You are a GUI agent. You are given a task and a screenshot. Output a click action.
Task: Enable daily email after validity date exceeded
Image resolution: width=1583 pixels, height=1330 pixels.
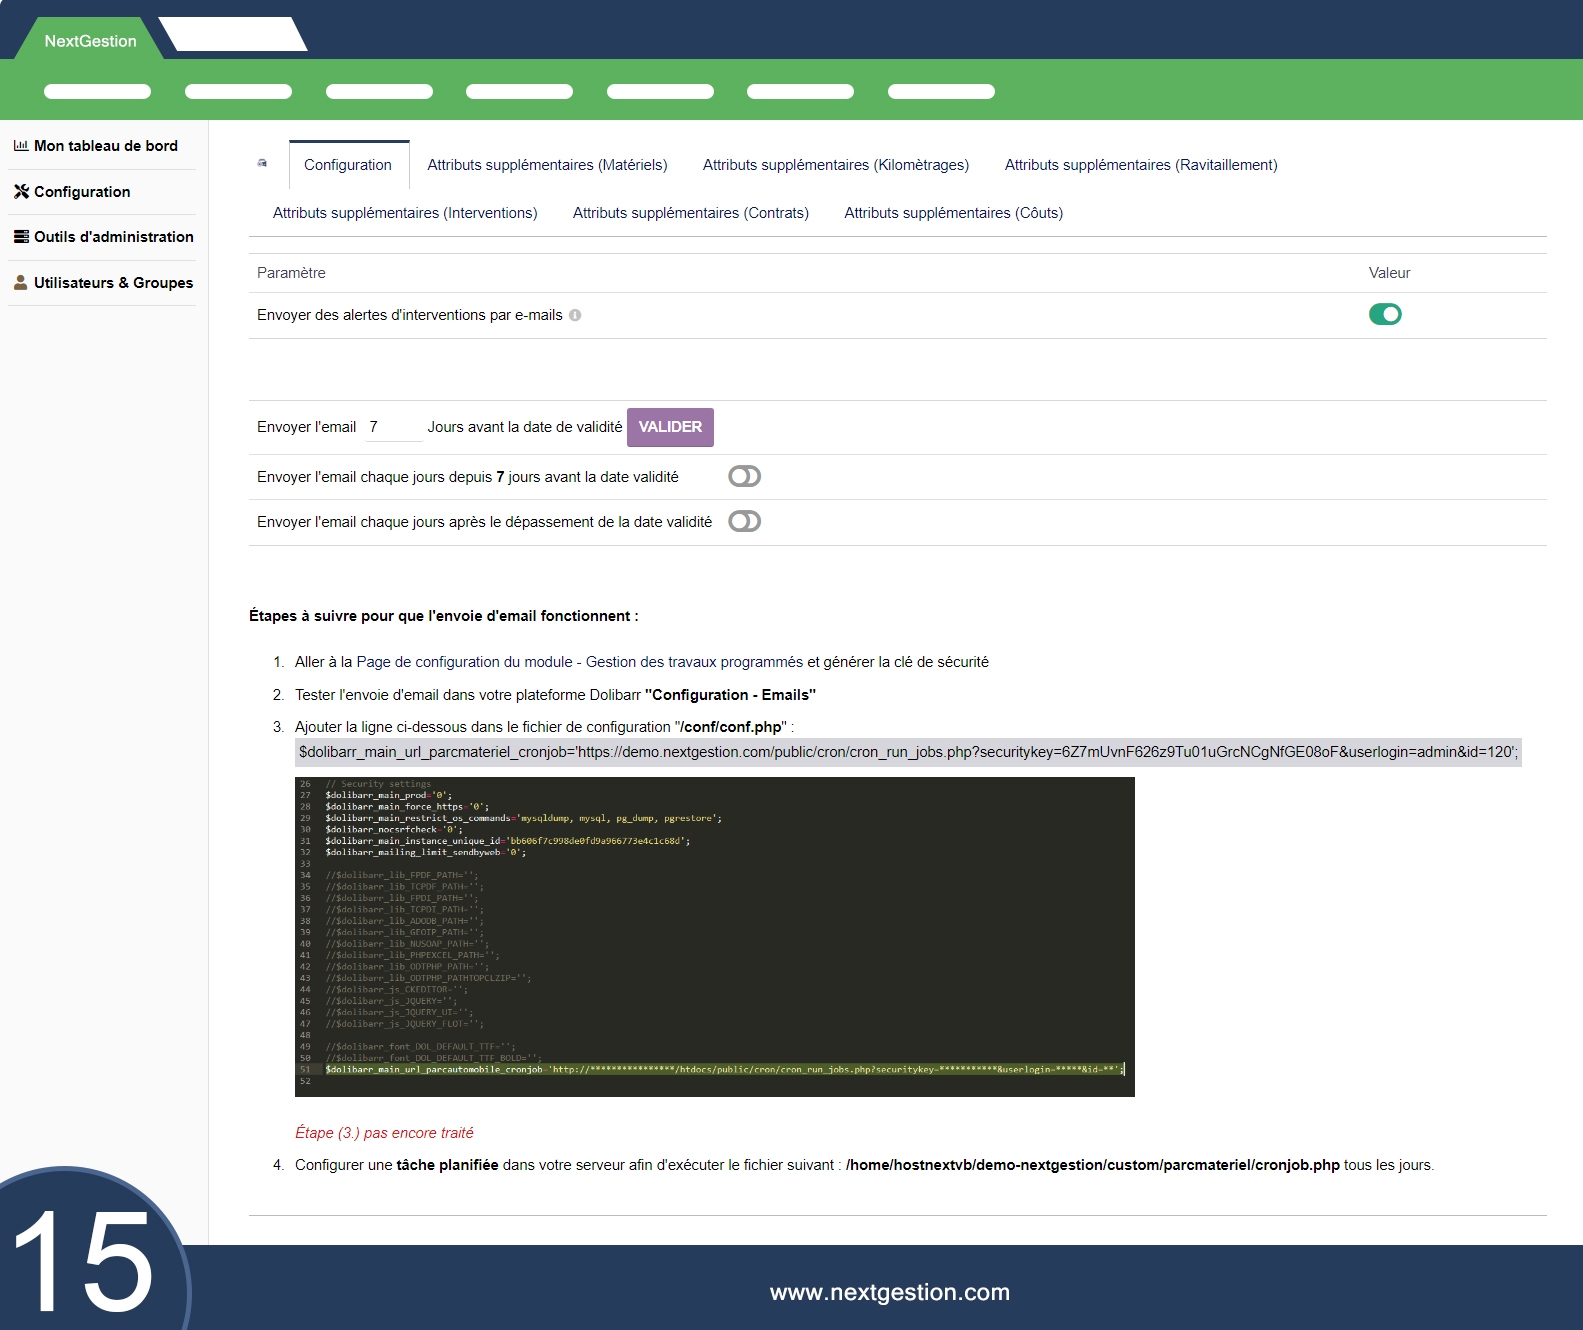(744, 522)
